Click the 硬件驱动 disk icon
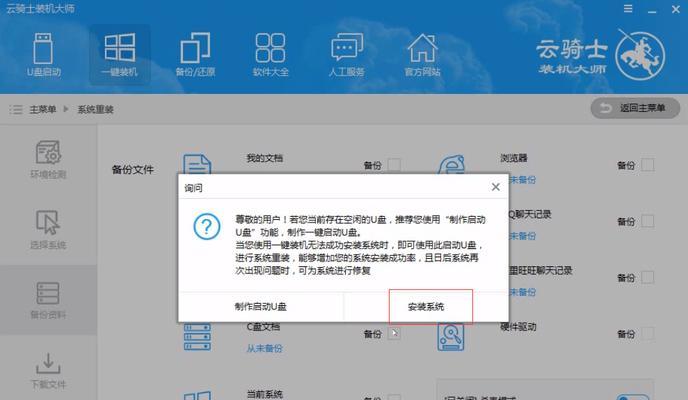The width and height of the screenshot is (688, 400). click(x=451, y=337)
